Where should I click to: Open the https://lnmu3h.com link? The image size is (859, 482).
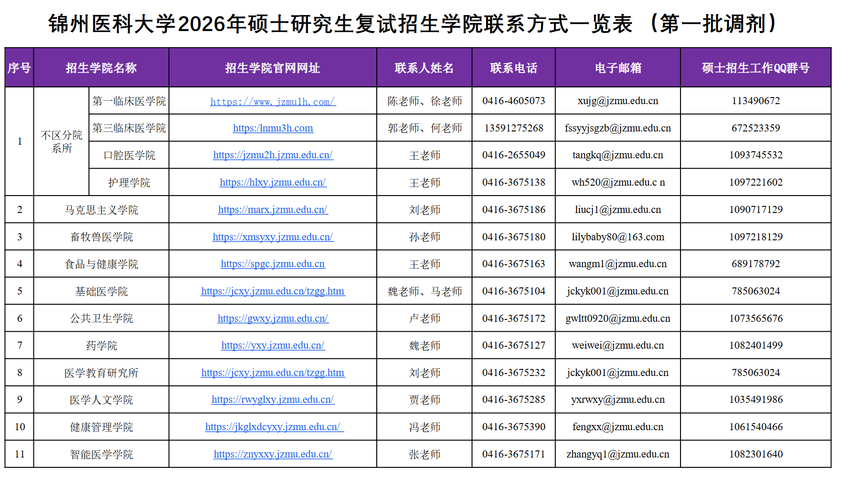click(x=272, y=128)
